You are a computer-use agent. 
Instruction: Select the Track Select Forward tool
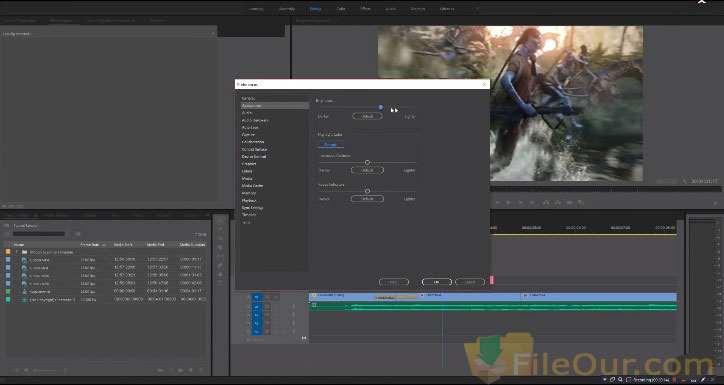(x=220, y=229)
